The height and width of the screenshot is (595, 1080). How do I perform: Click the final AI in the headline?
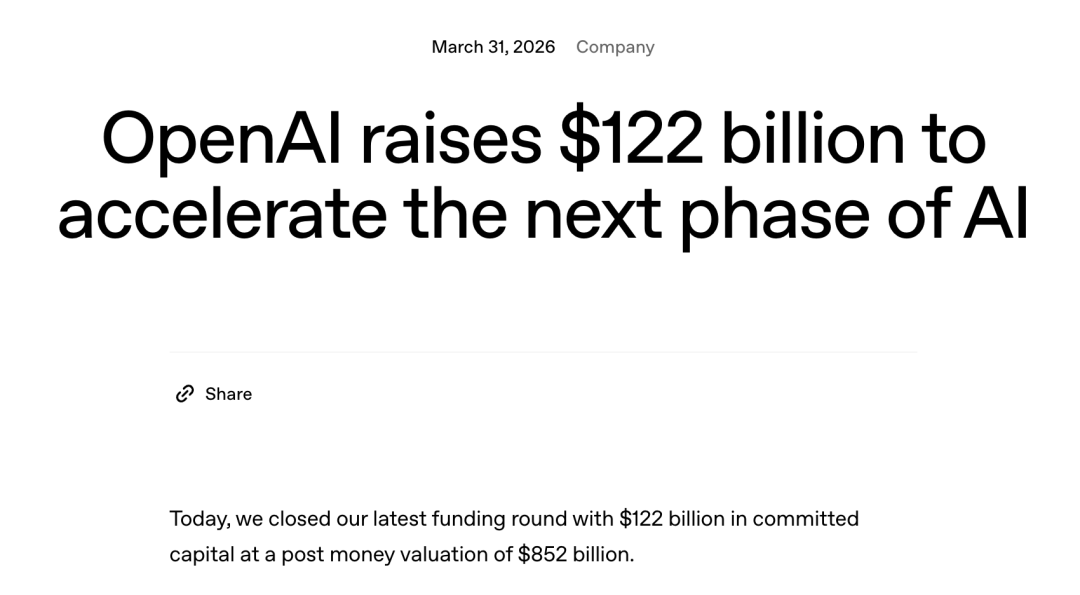tap(996, 215)
